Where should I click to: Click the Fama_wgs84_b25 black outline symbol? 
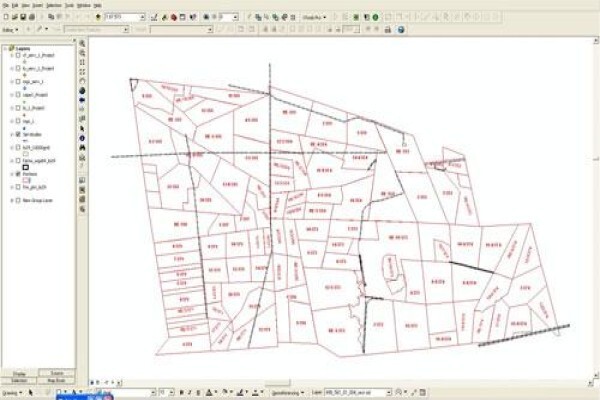tap(26, 167)
